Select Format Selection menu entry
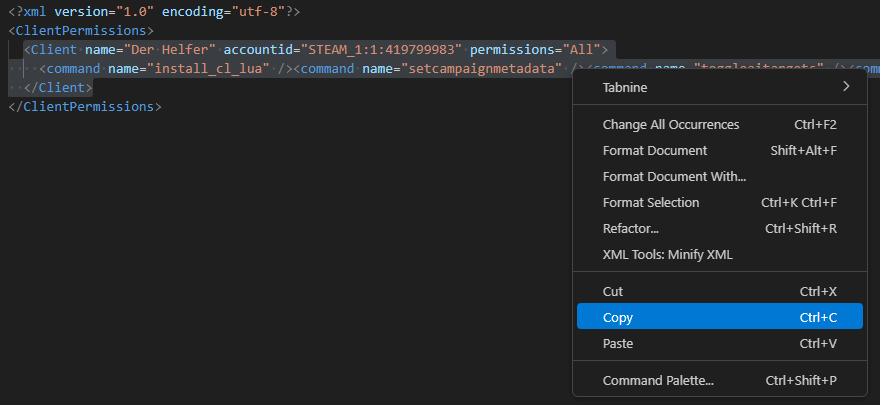This screenshot has width=880, height=405. 650,203
